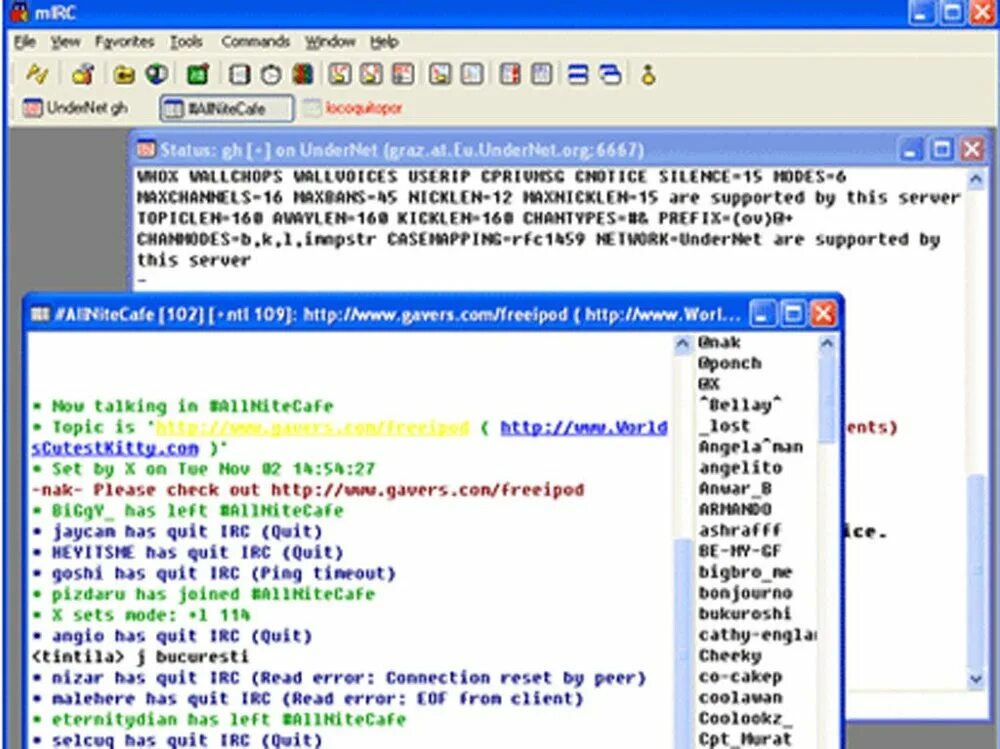This screenshot has height=749, width=1000.
Task: Select bukuroshi in the nickname list
Action: (x=745, y=614)
